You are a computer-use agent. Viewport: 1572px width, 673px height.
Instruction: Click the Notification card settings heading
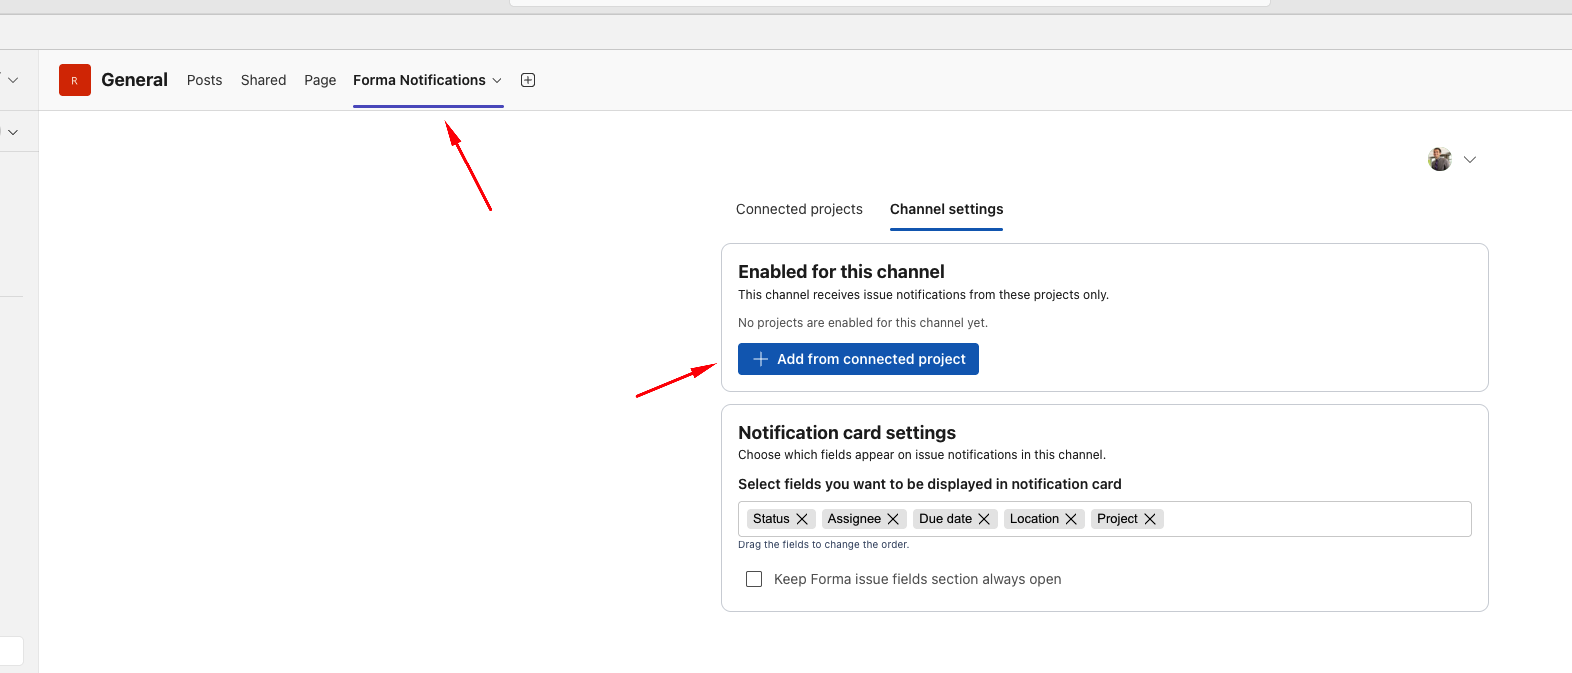coord(847,433)
